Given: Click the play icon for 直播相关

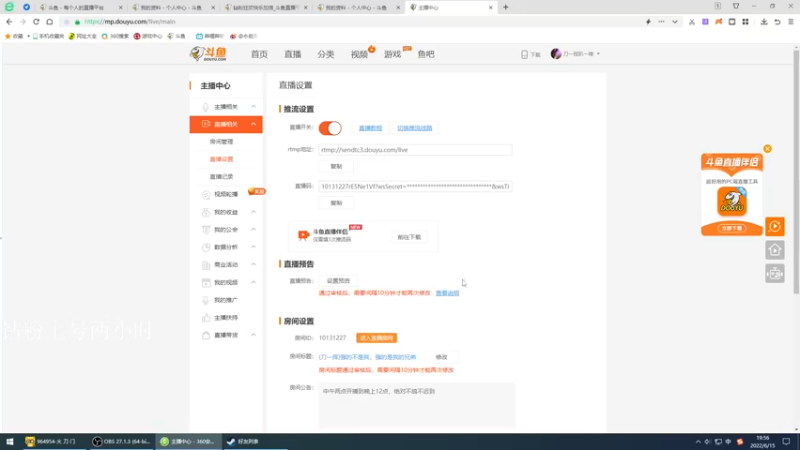Looking at the screenshot, I should [206, 124].
